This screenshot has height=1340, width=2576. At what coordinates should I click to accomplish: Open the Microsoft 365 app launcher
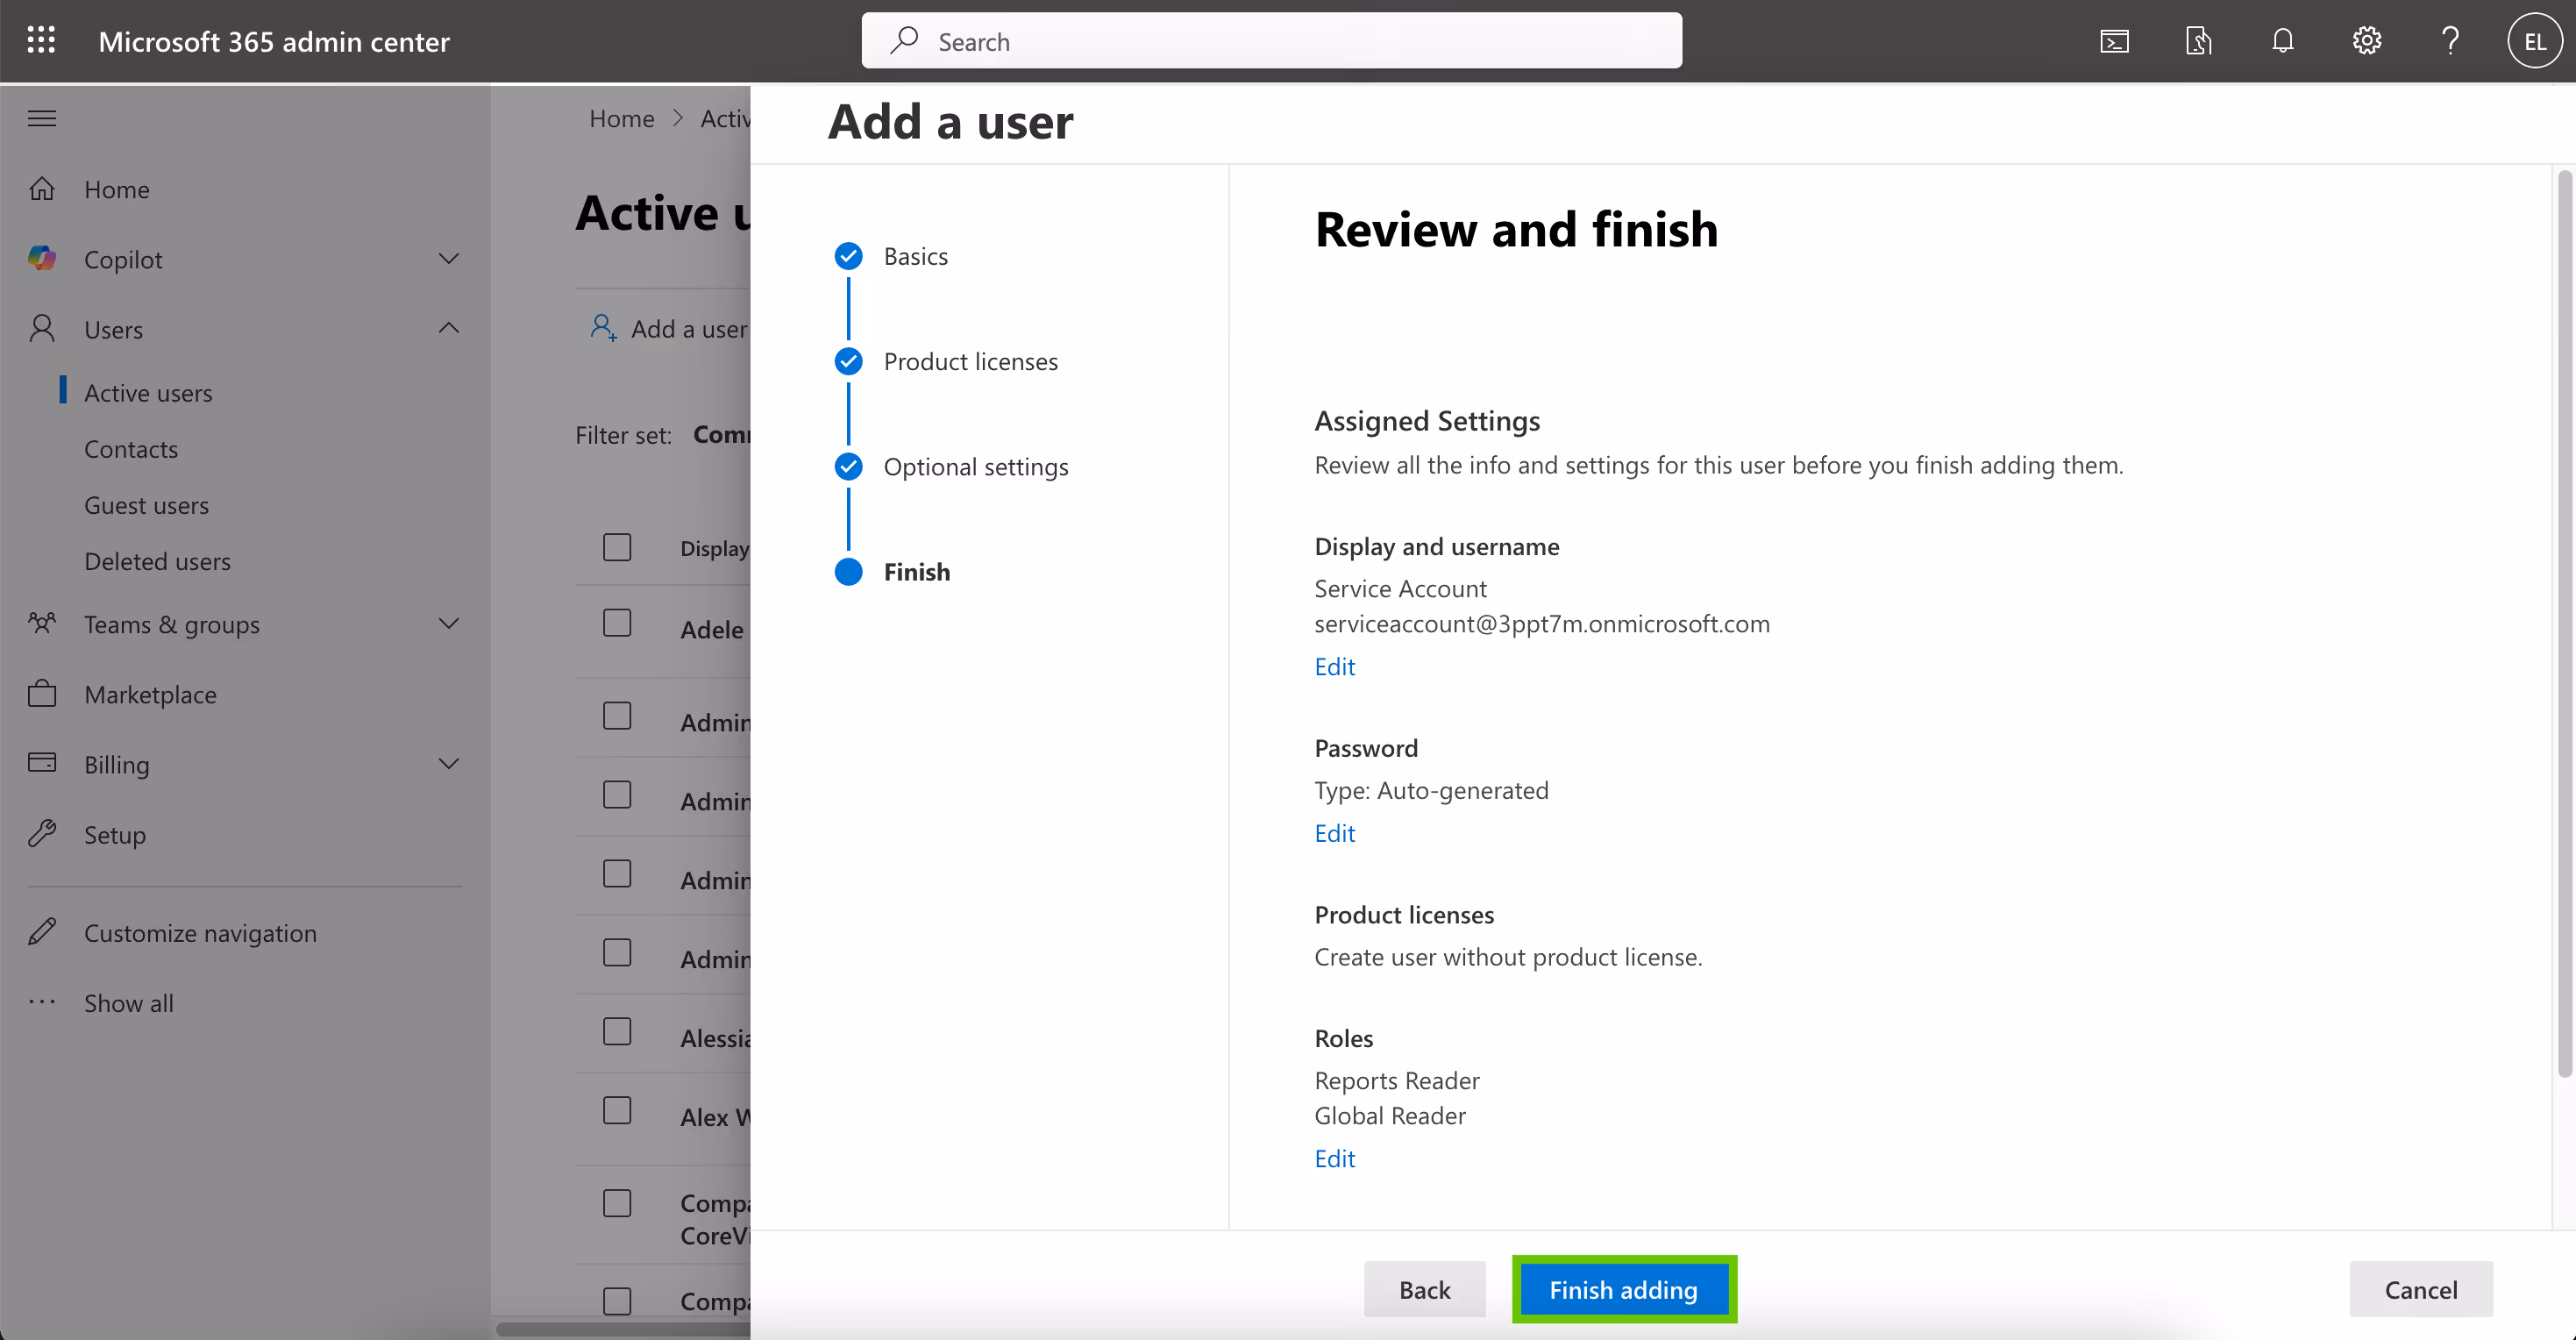tap(41, 40)
